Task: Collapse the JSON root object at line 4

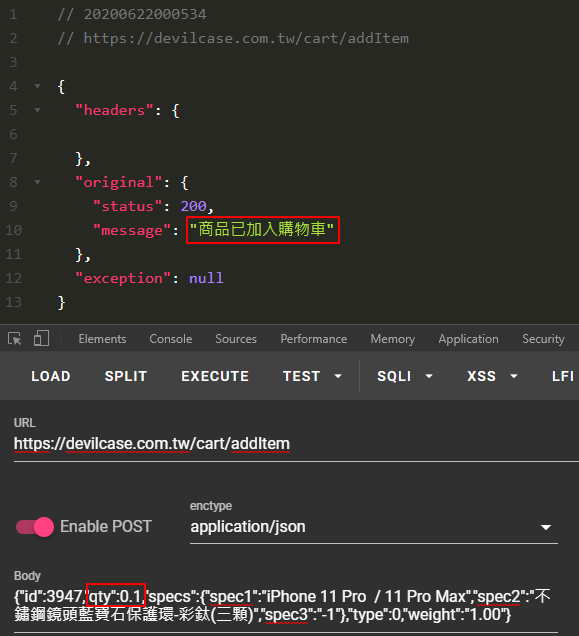Action: [37, 86]
